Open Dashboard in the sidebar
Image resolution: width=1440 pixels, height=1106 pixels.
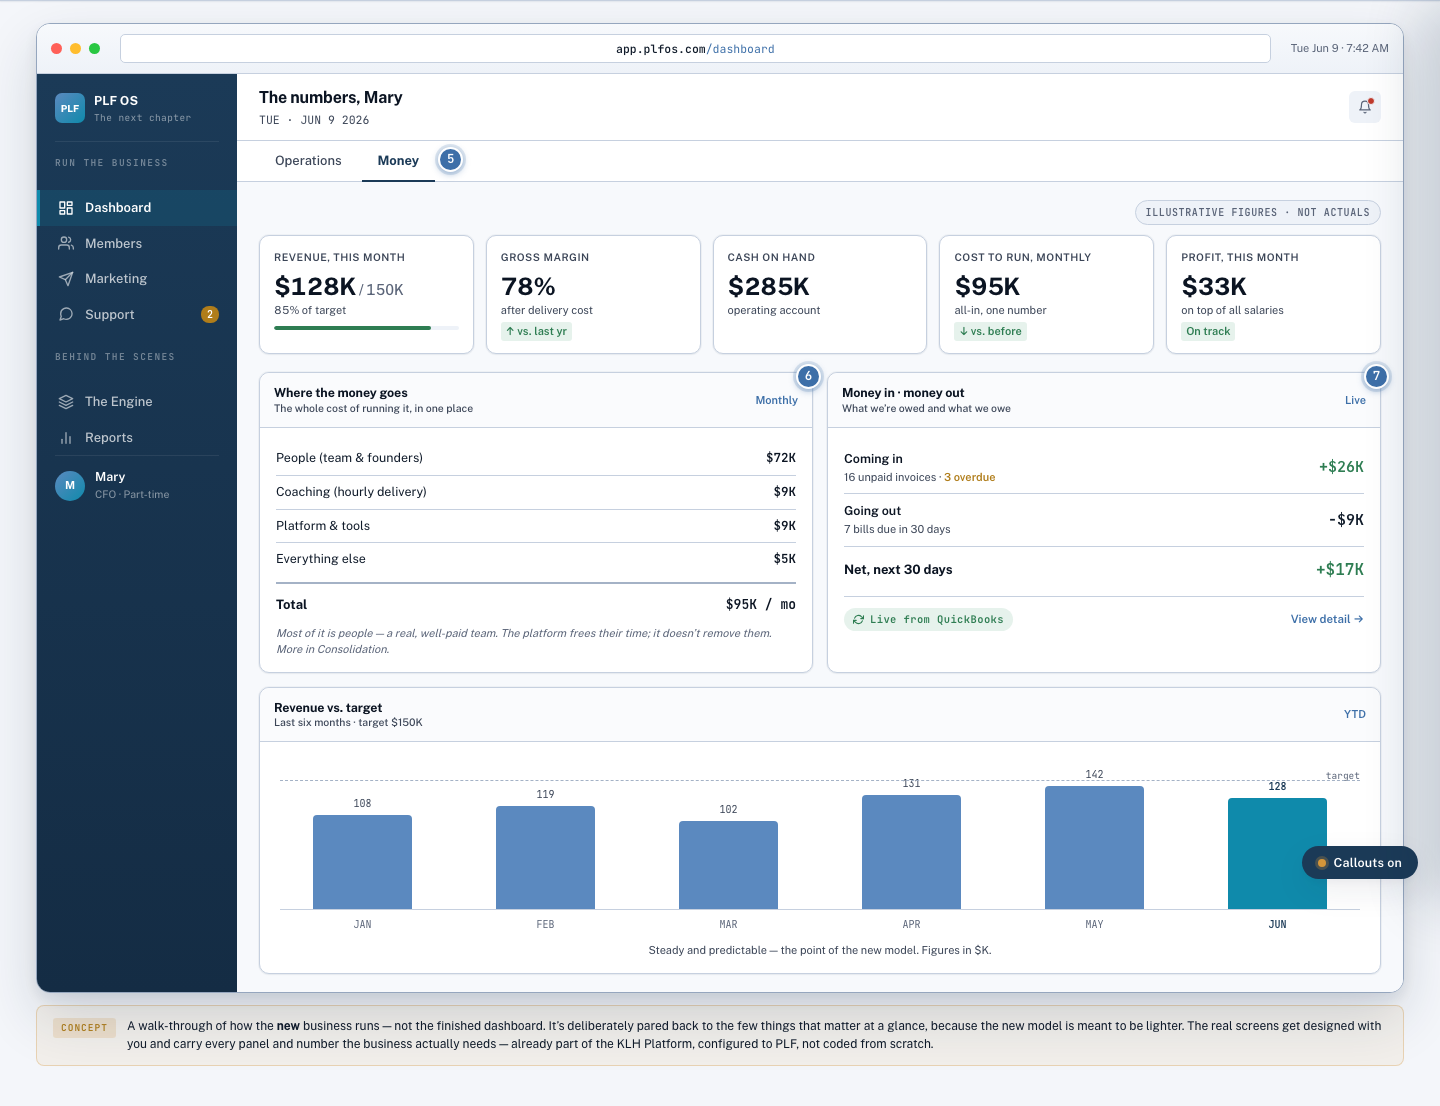point(137,208)
